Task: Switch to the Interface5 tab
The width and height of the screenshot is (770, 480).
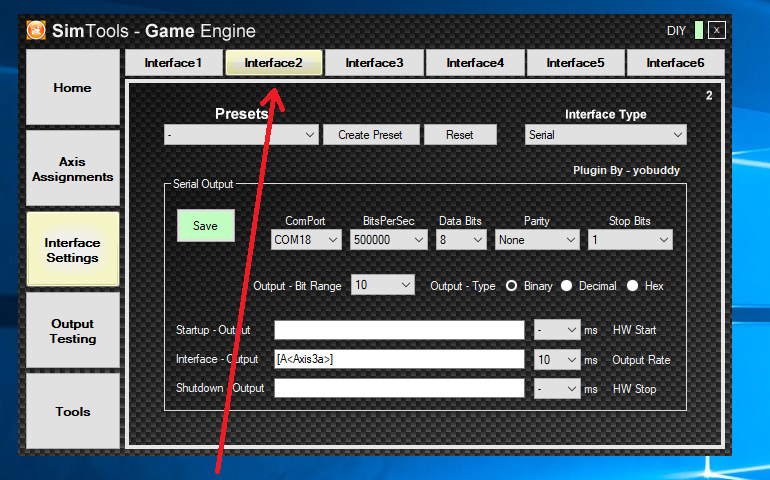Action: coord(575,63)
